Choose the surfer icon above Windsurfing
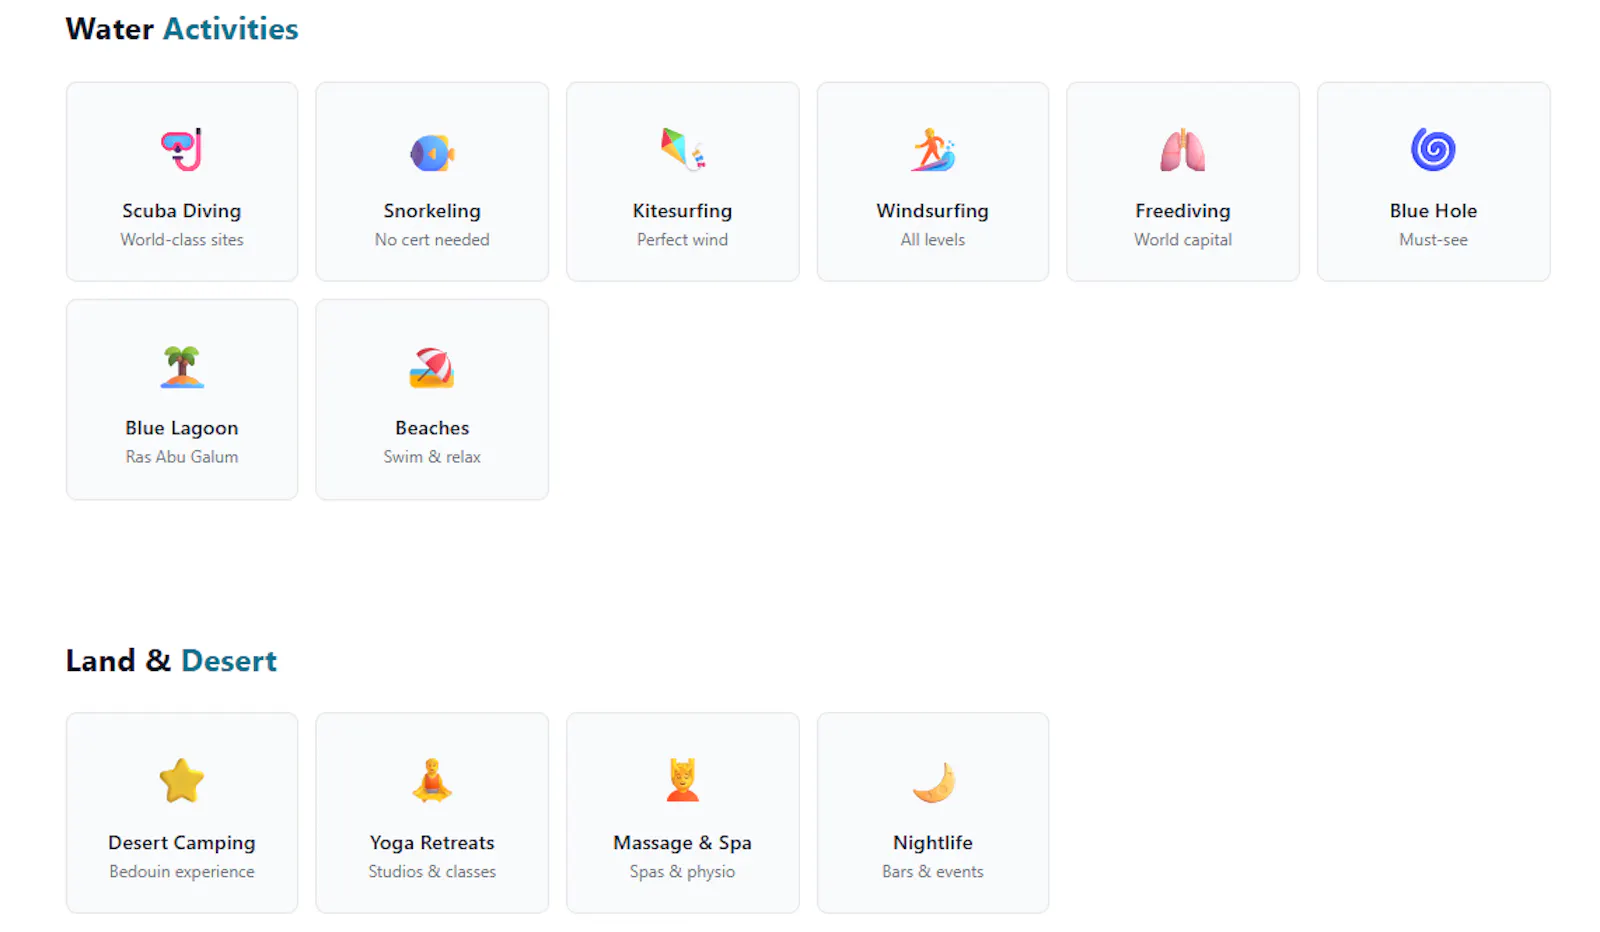 [x=933, y=150]
